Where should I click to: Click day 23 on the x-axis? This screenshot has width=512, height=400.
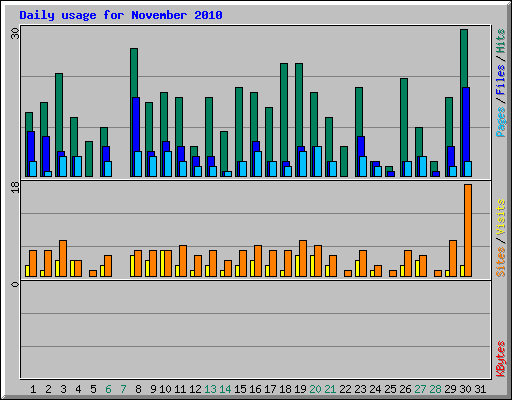click(360, 389)
